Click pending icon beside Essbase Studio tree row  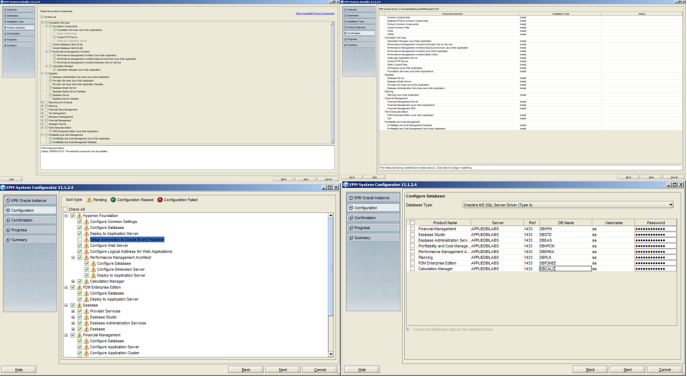[x=86, y=317]
